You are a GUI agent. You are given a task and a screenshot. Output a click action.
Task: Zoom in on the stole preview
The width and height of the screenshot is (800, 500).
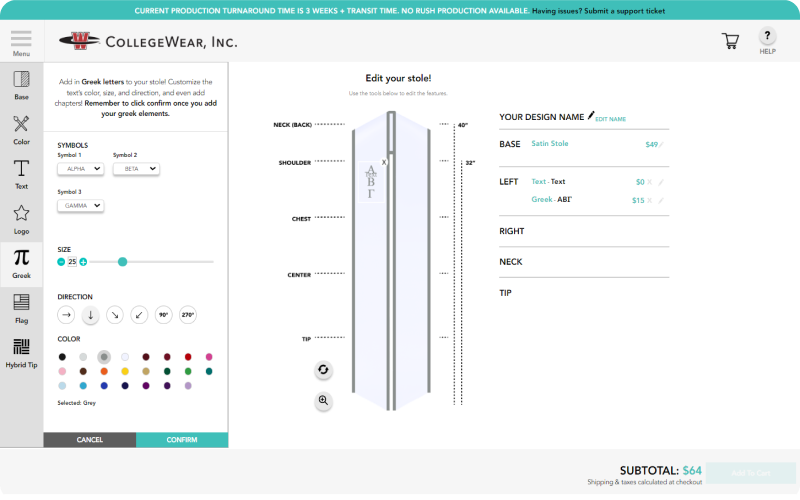323,401
